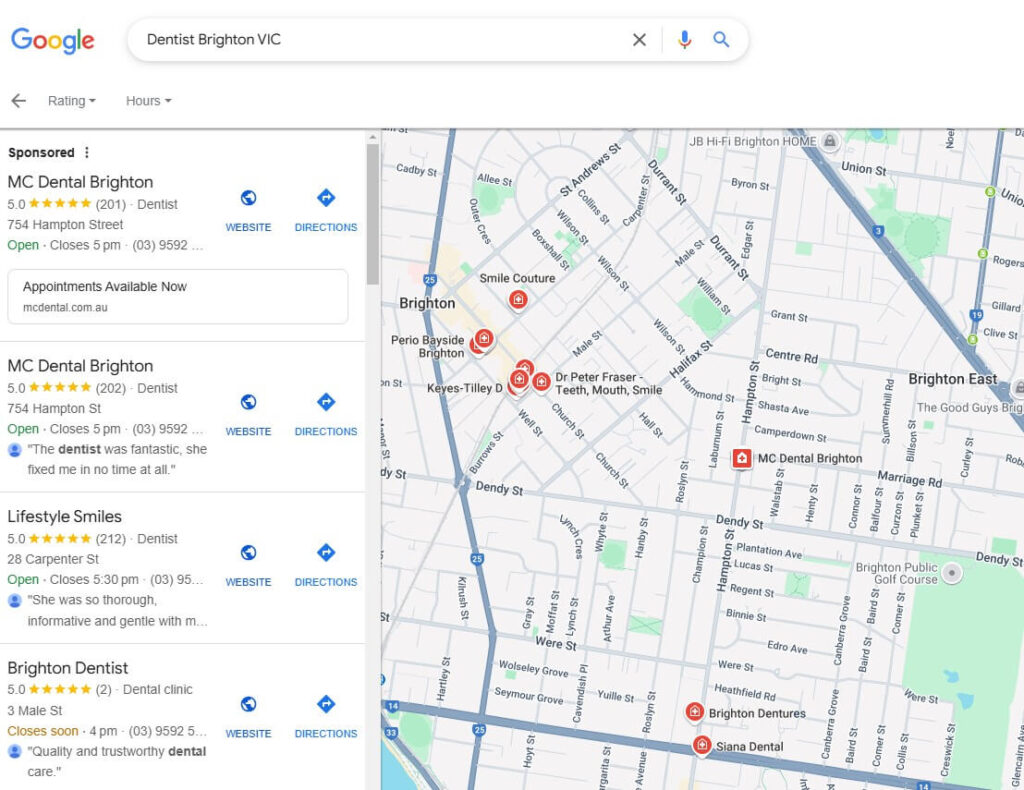Click the Google logo

coord(53,40)
